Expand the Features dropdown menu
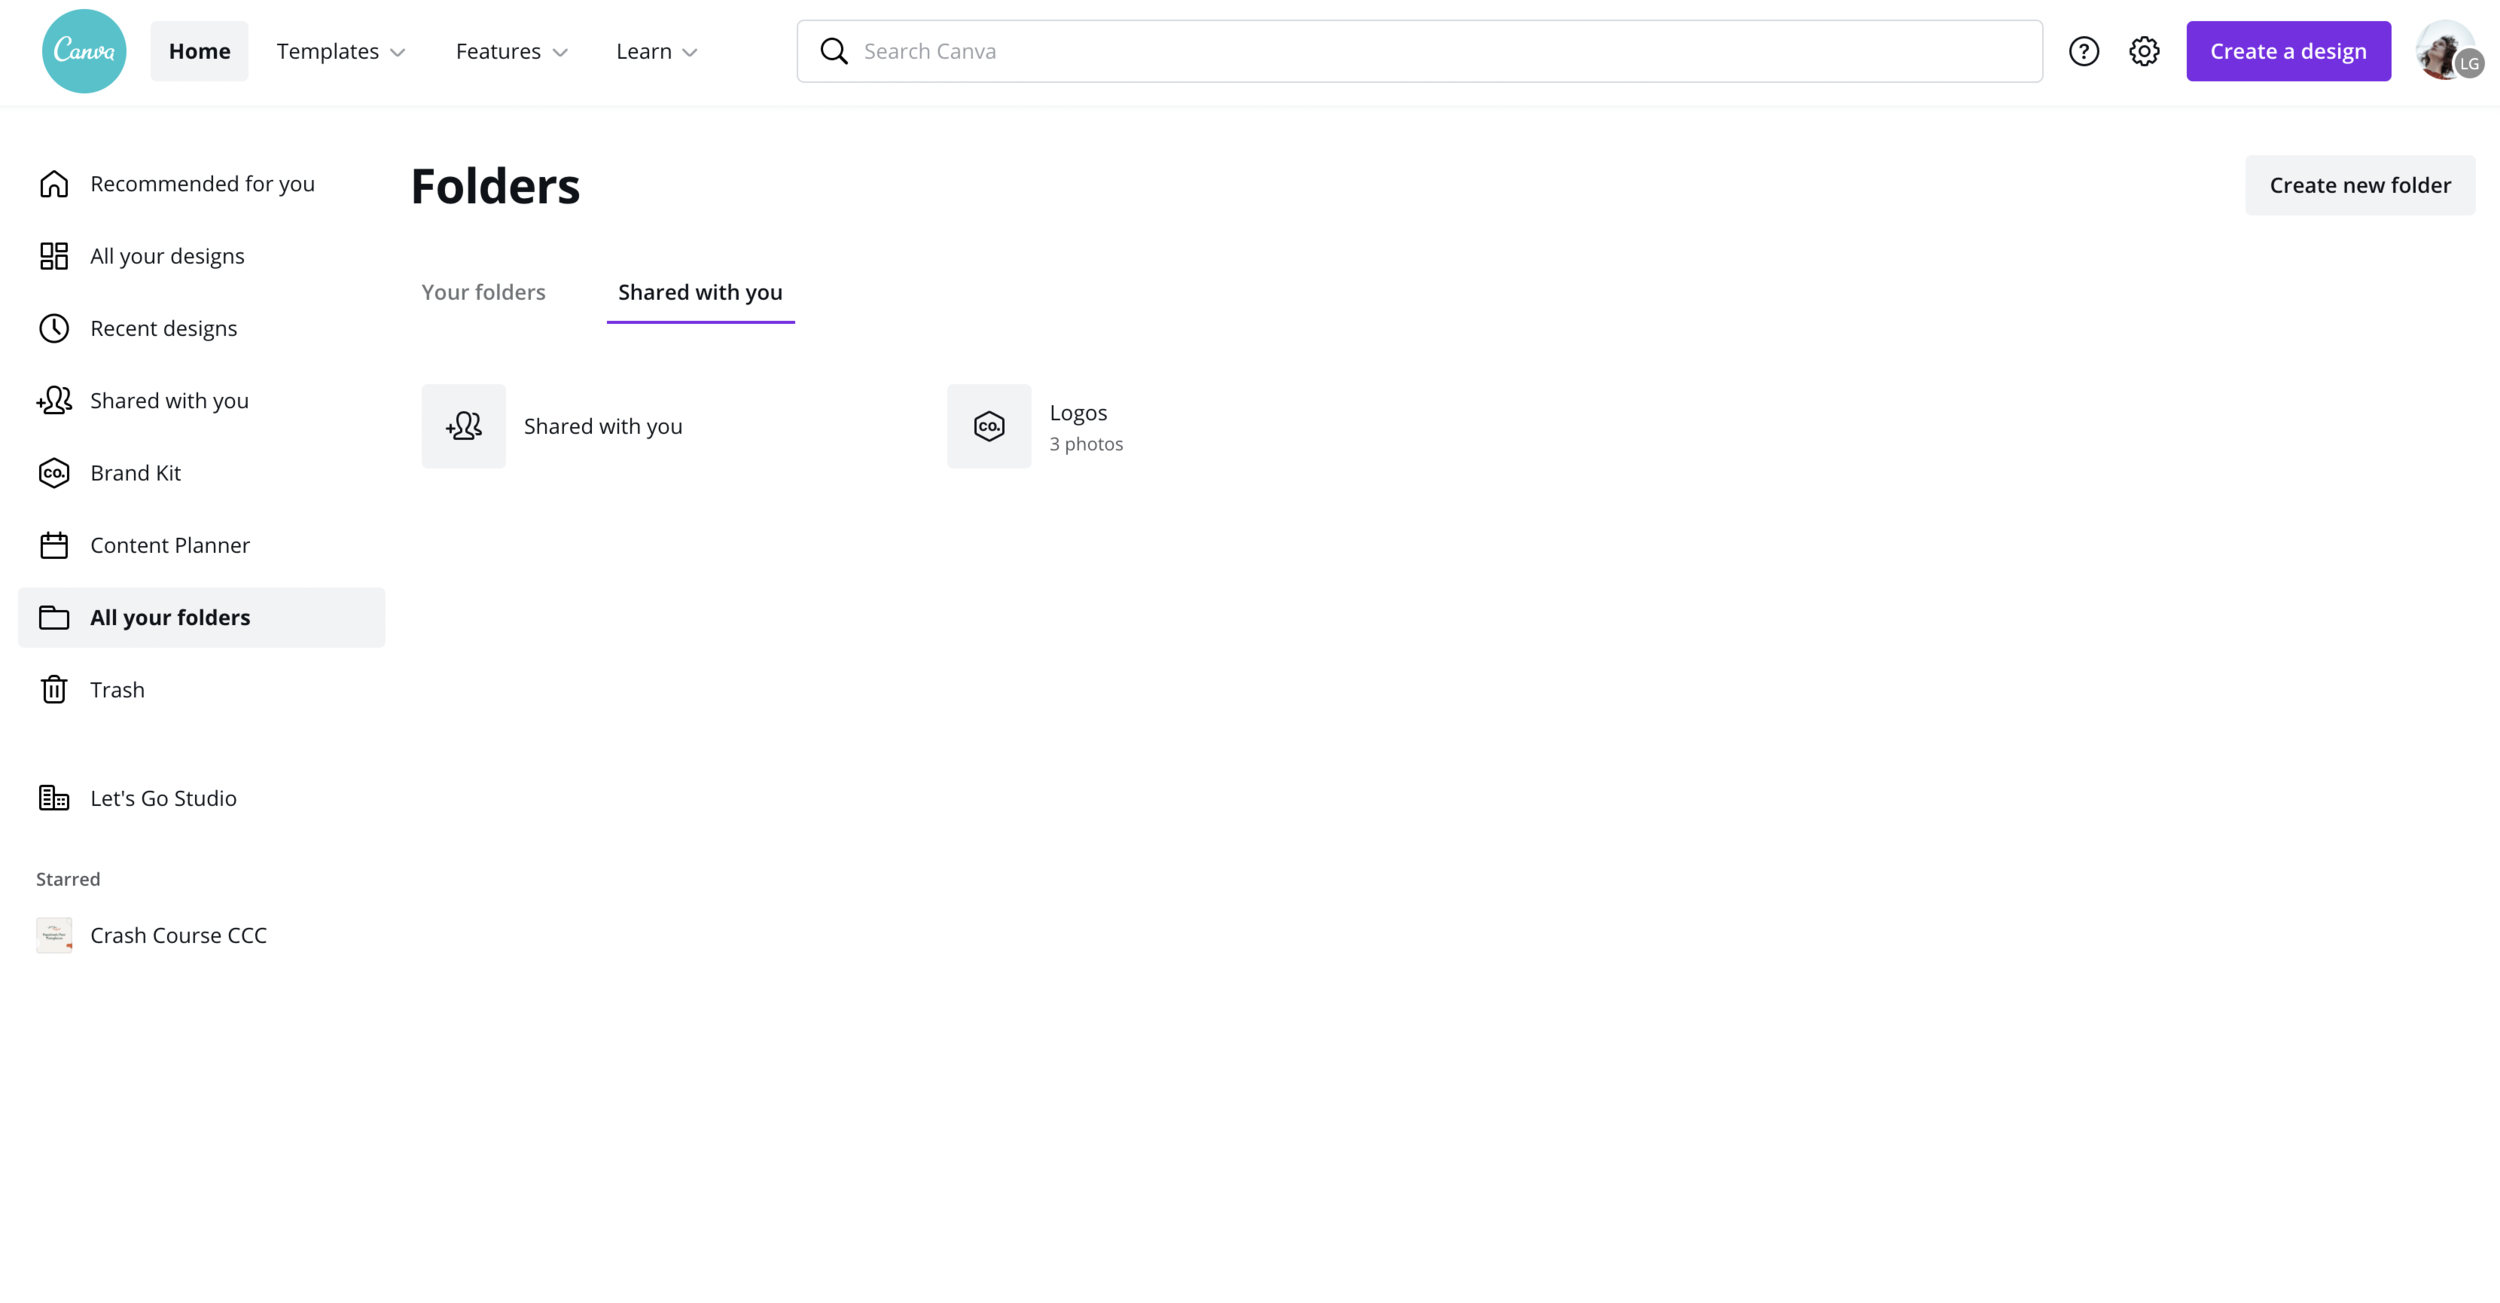The width and height of the screenshot is (2500, 1303). tap(511, 51)
